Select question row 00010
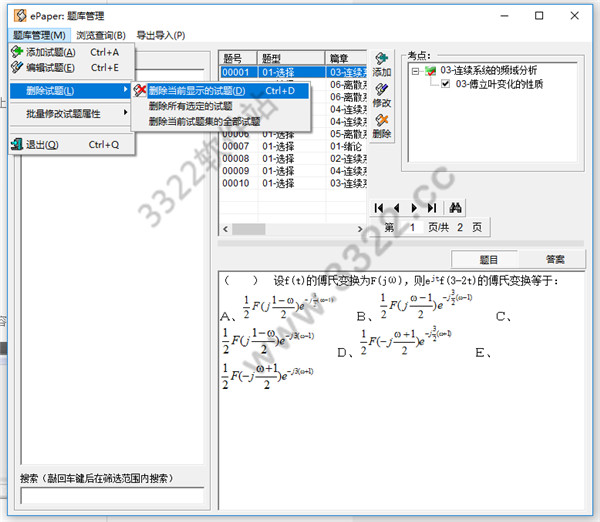 [x=293, y=183]
